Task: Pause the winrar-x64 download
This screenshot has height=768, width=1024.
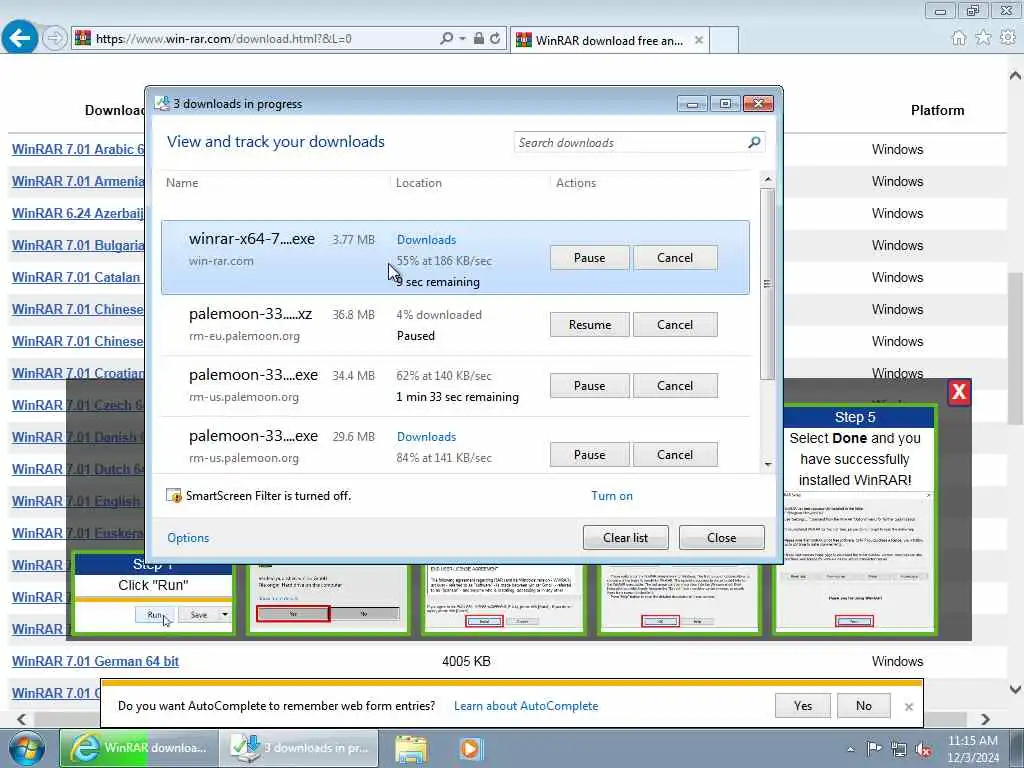Action: [x=589, y=257]
